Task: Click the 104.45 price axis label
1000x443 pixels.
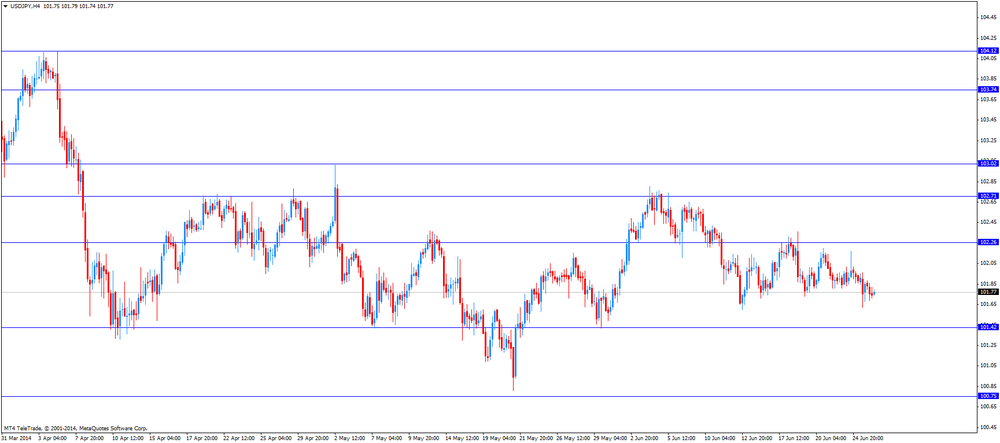Action: [988, 18]
